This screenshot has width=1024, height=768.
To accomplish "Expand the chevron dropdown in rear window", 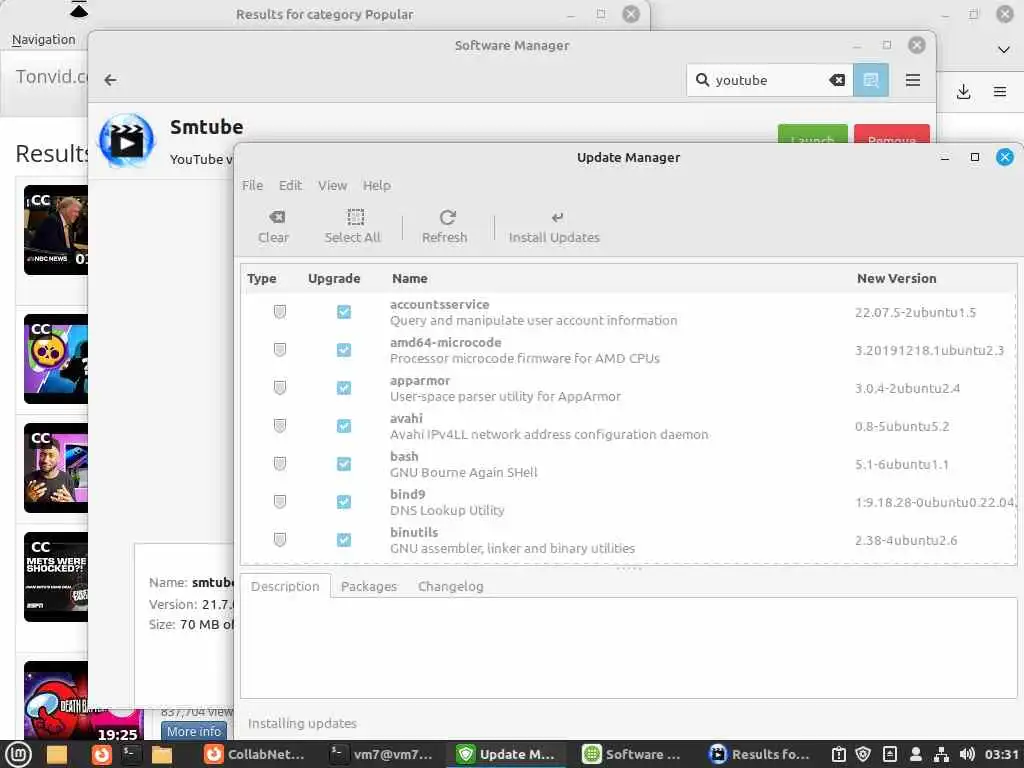I will (x=1004, y=50).
